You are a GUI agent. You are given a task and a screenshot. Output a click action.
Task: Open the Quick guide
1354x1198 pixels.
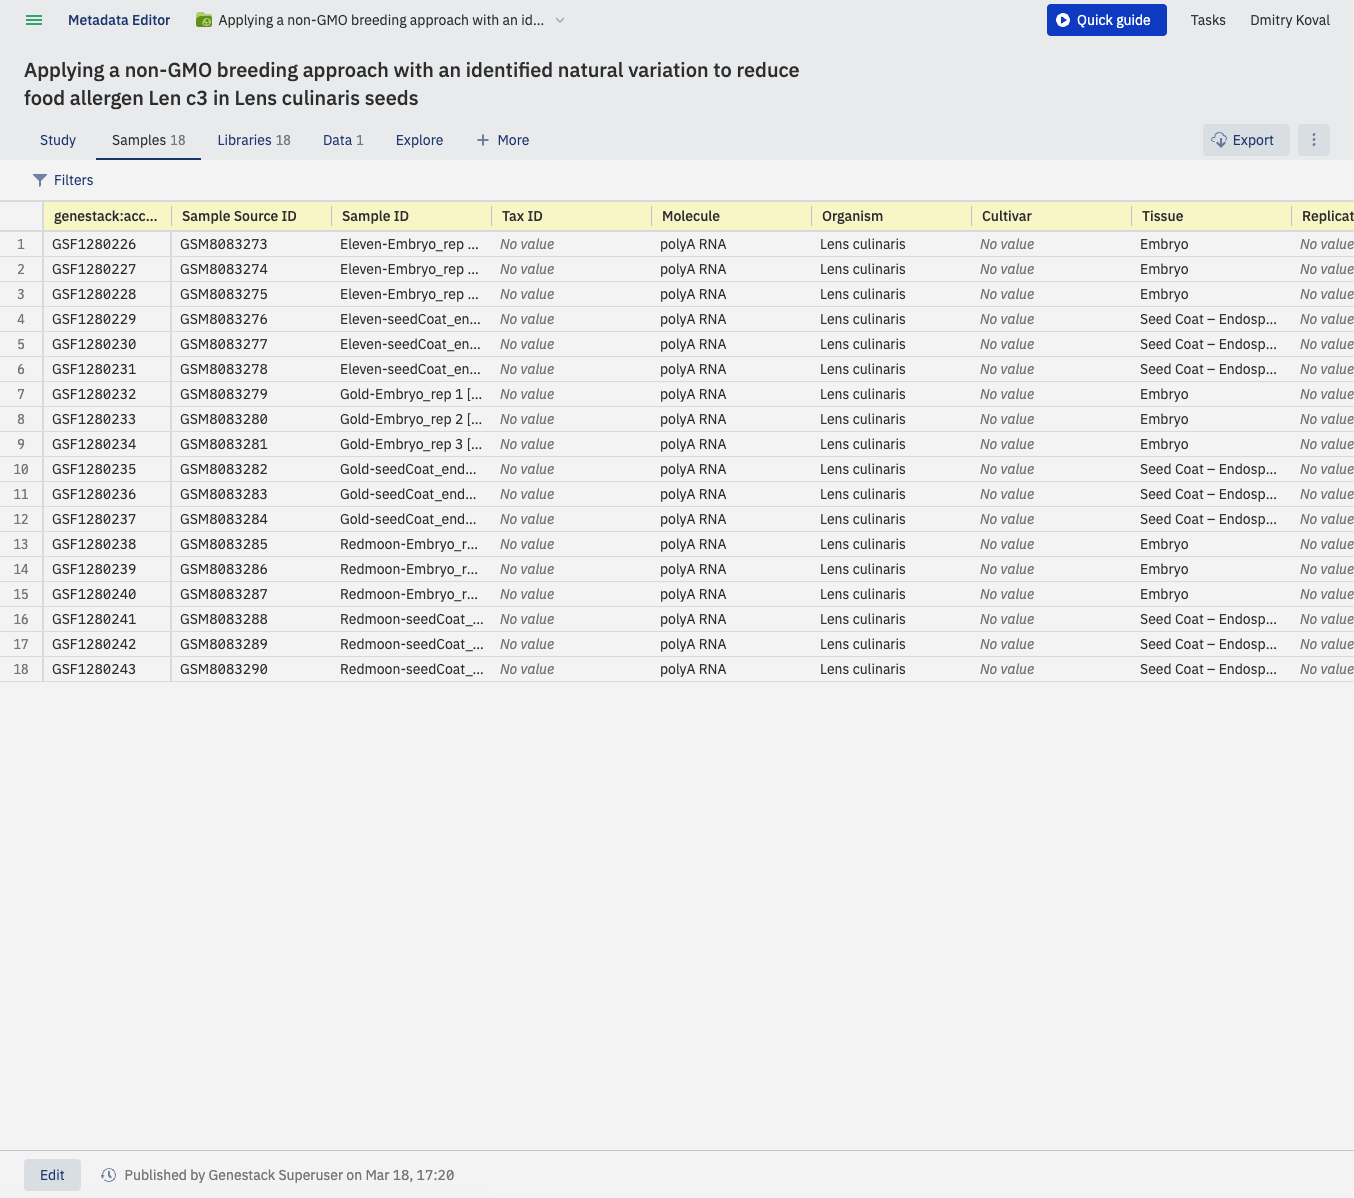click(x=1106, y=20)
